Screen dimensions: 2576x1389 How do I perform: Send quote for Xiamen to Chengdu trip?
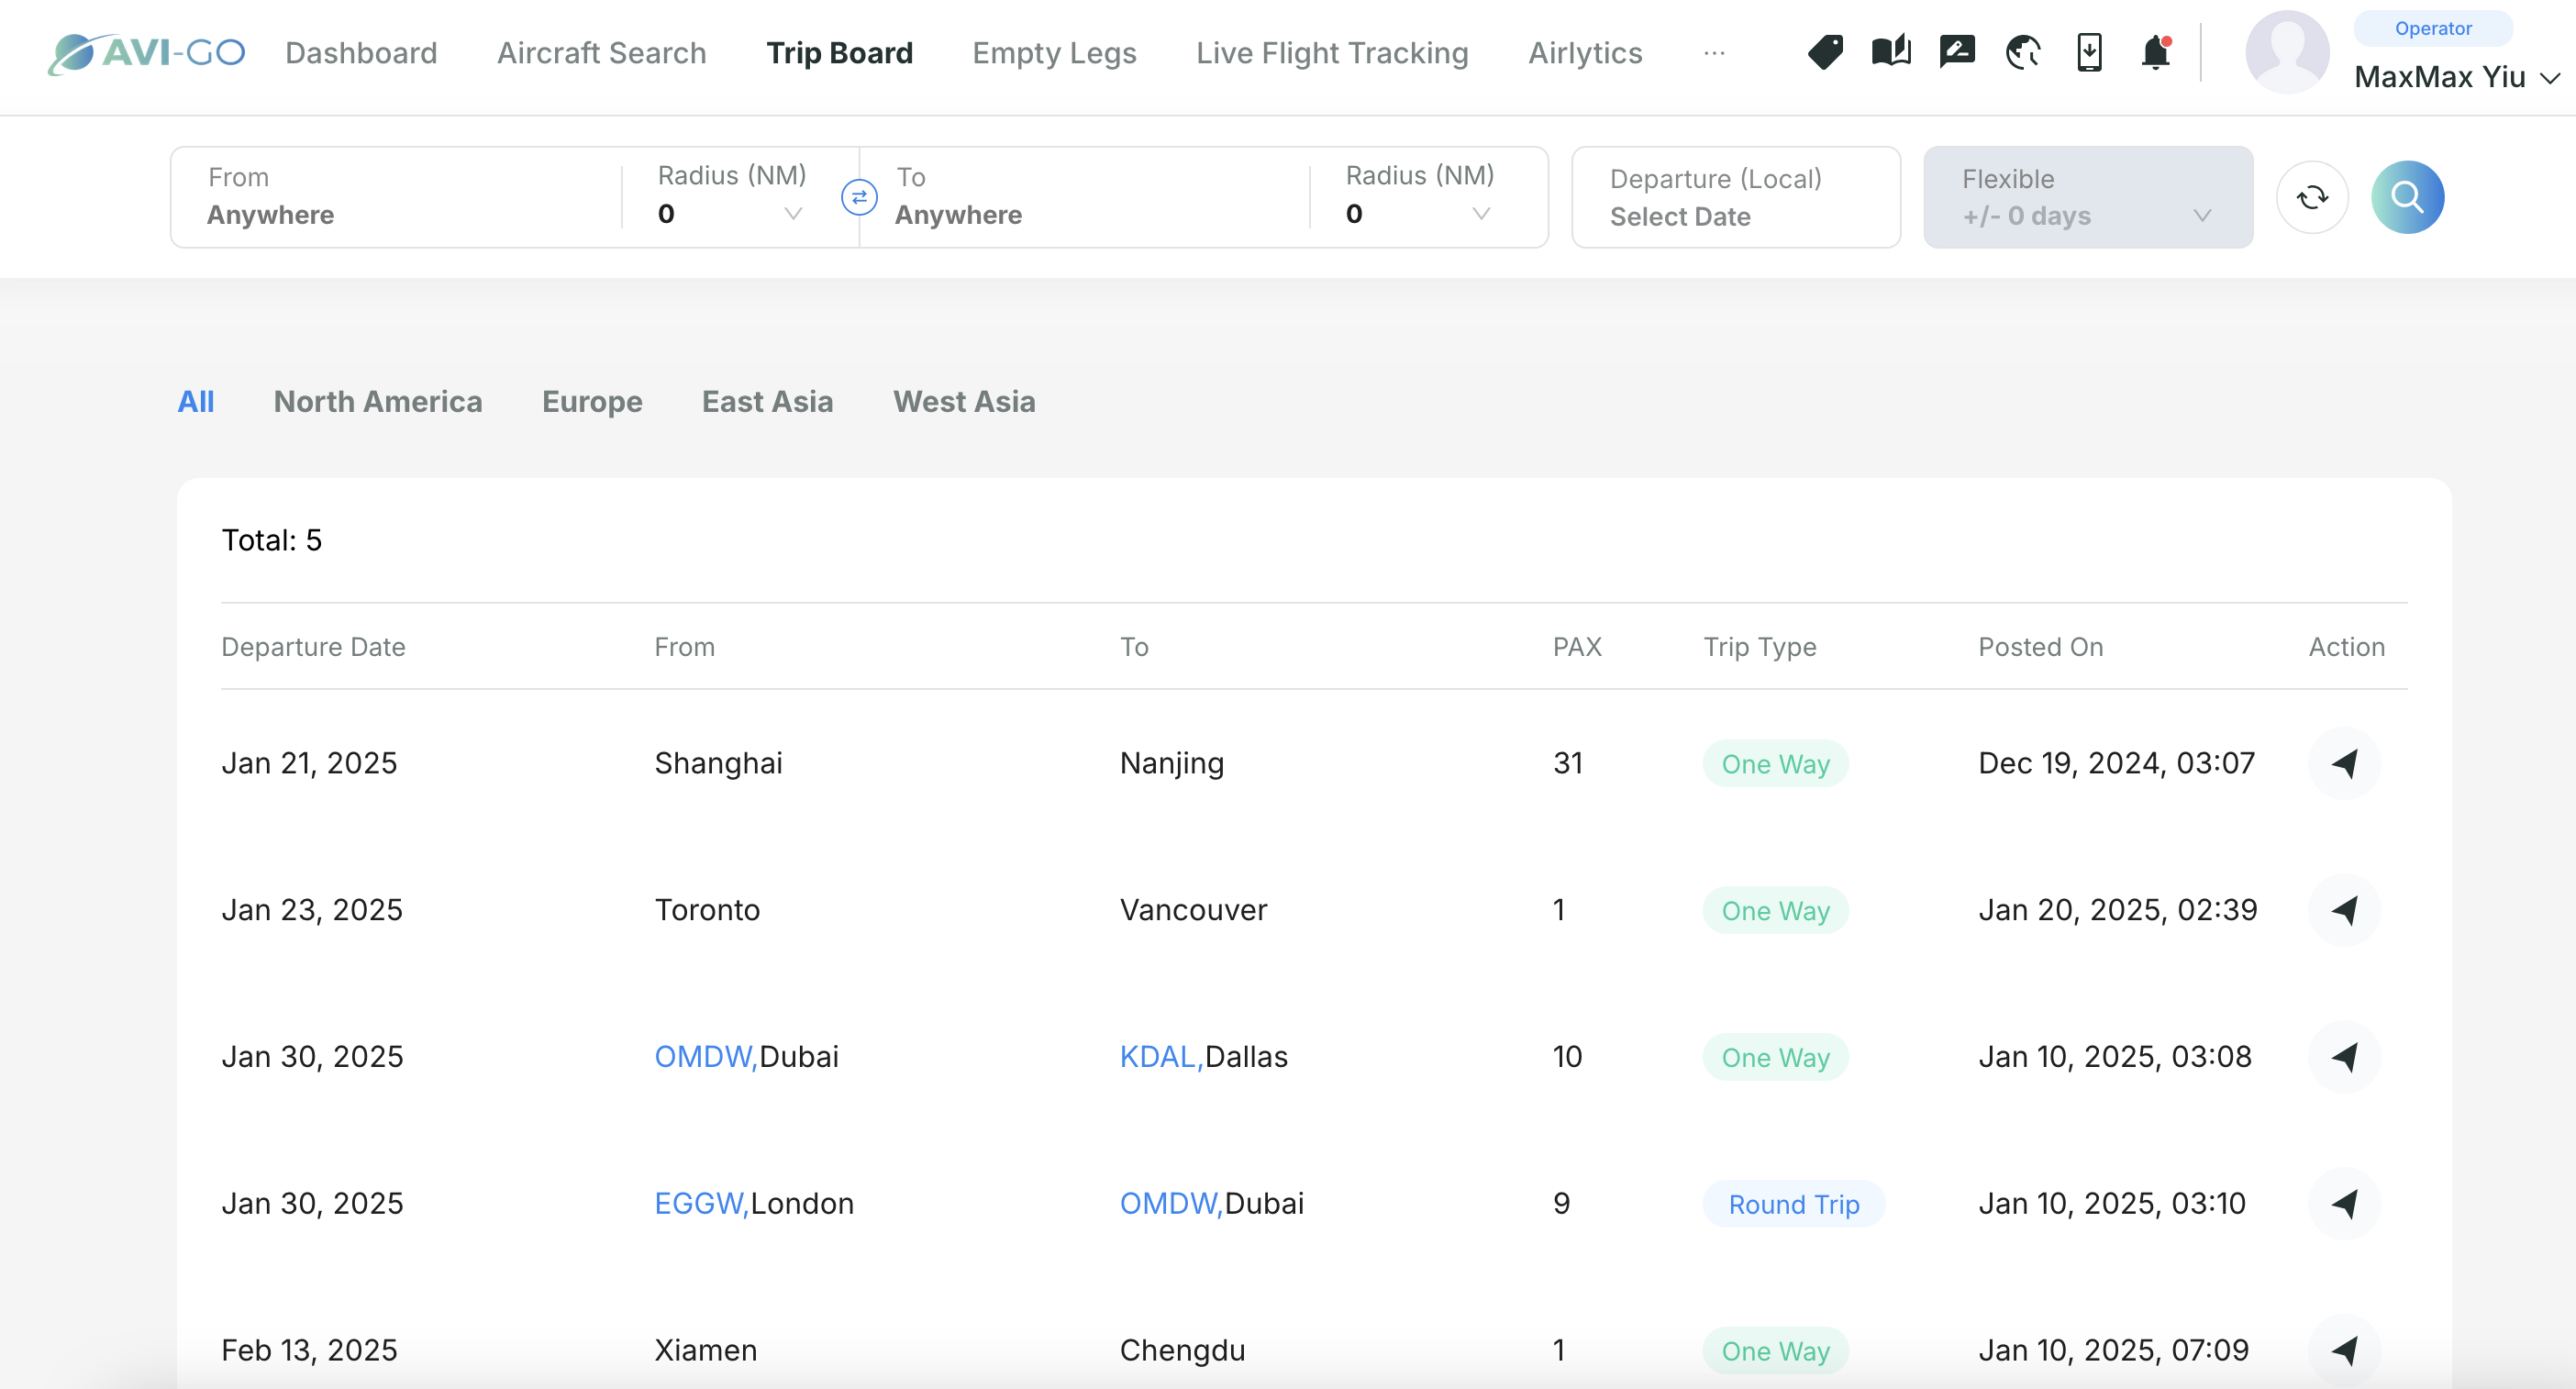tap(2344, 1351)
